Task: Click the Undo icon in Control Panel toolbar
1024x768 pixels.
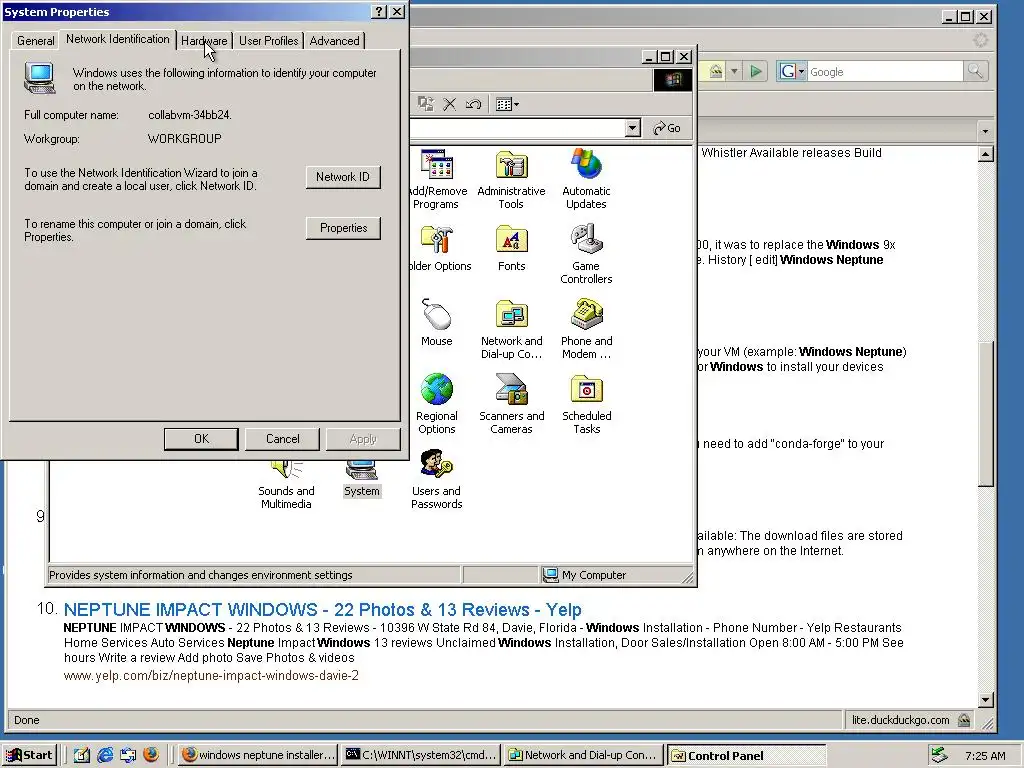Action: coord(473,104)
